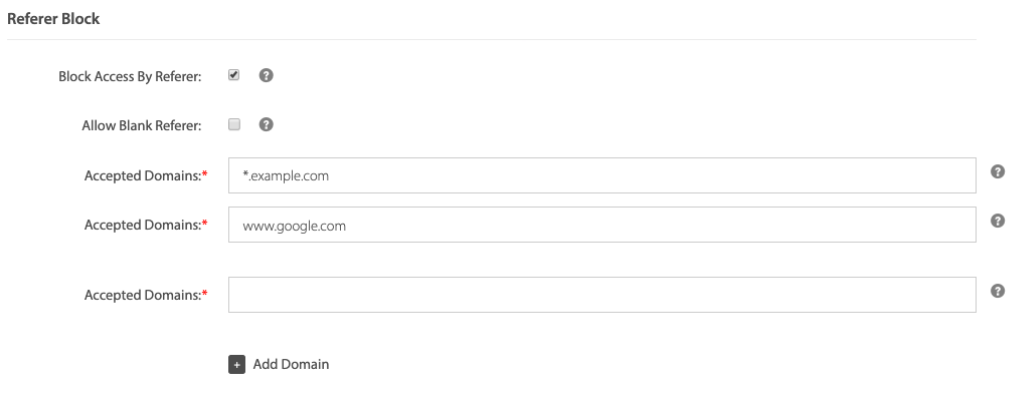Enable the Allow Blank Referer checkbox
Screen dimensions: 1031x397
[x=234, y=124]
